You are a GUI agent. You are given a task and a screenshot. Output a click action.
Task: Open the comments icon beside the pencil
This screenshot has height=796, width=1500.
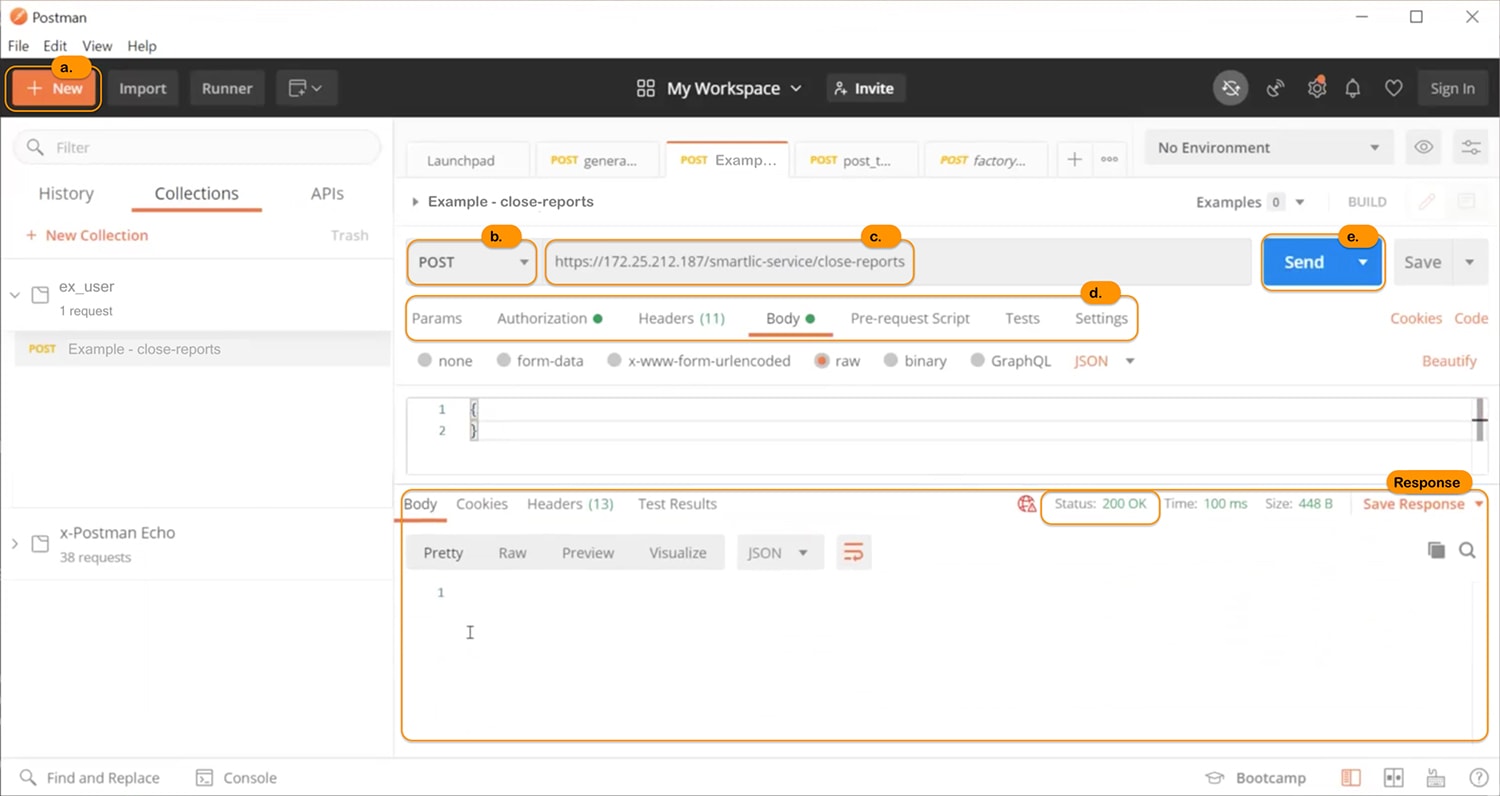click(1466, 202)
